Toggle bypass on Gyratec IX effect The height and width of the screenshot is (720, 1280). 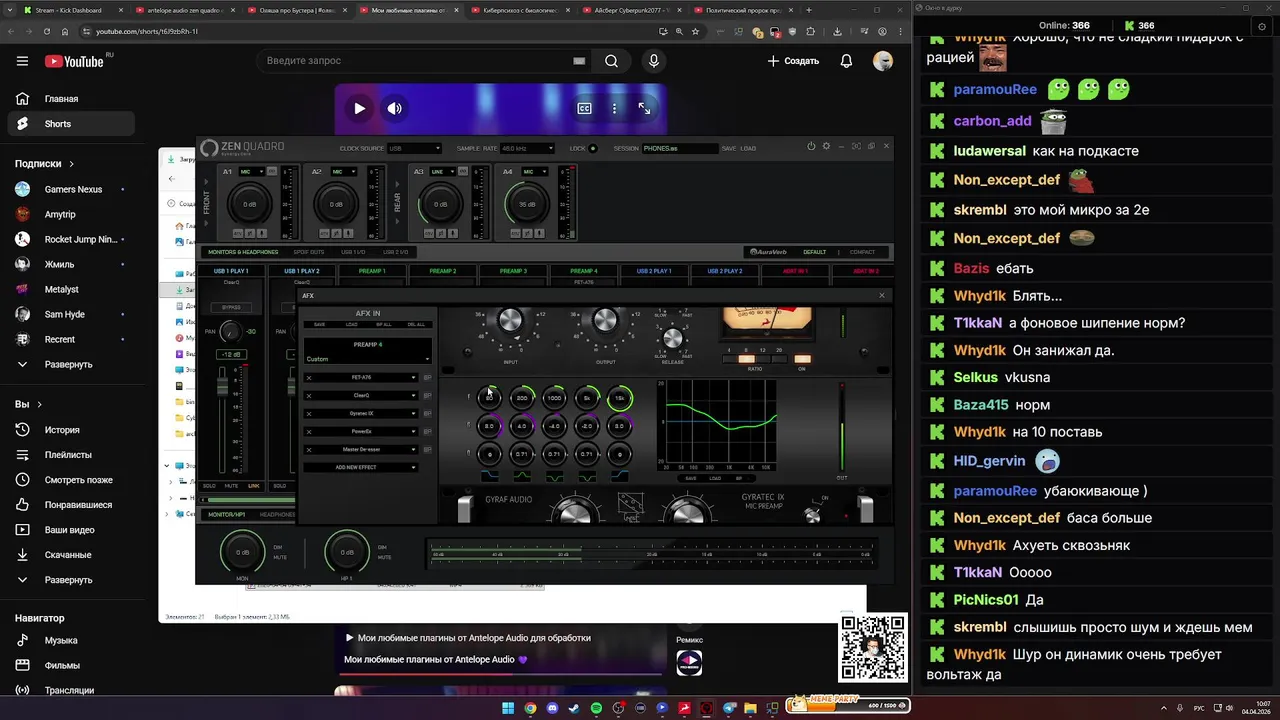(x=427, y=413)
